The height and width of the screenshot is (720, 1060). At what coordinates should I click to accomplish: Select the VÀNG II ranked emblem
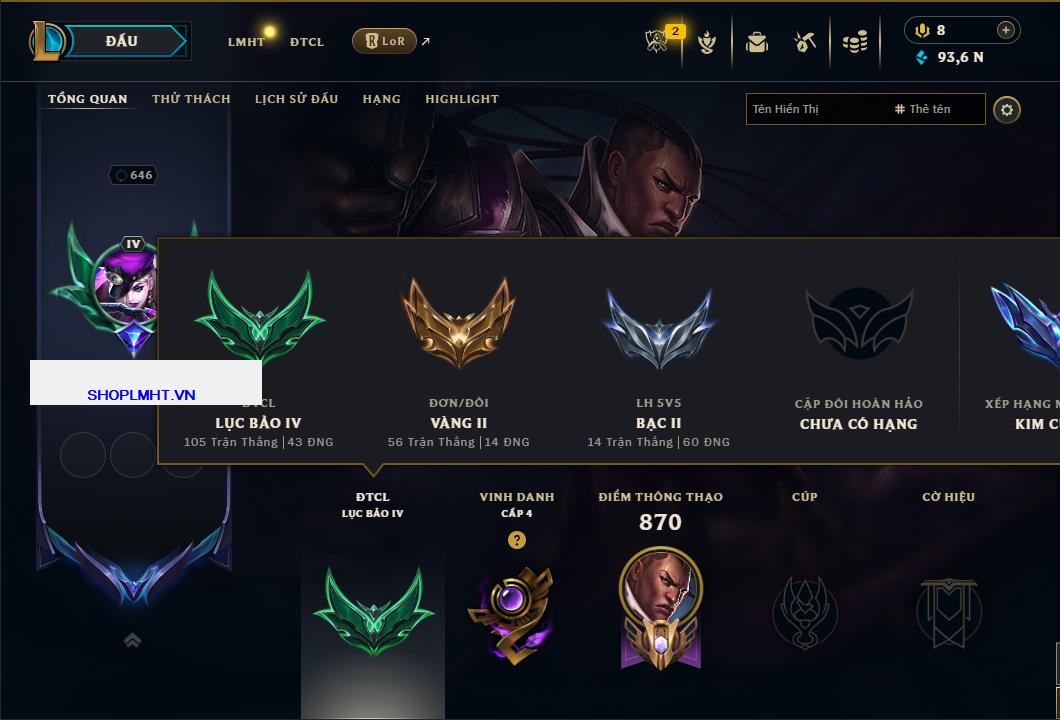tap(459, 322)
